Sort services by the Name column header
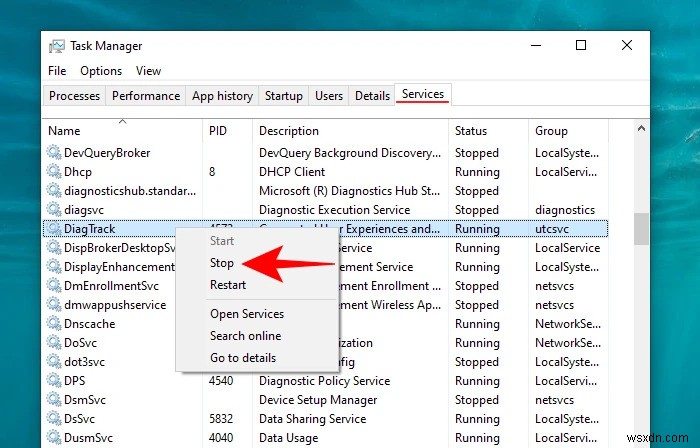Viewport: 700px width, 448px height. 123,131
